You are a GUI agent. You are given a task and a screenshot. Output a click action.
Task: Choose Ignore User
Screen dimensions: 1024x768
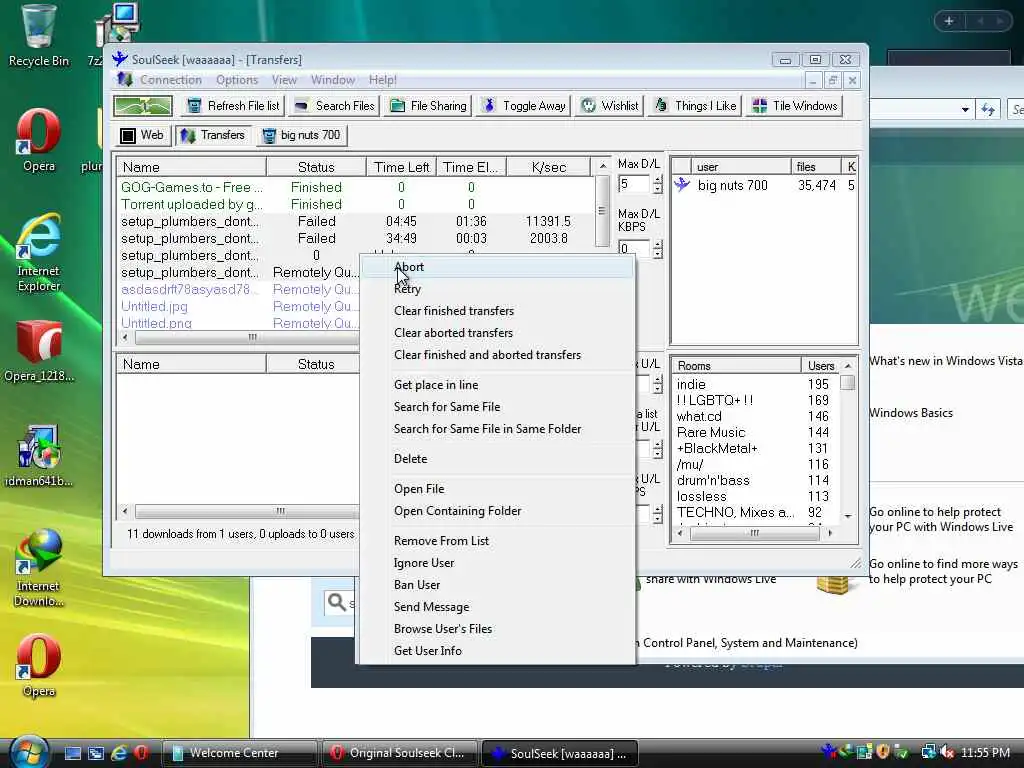497,563
